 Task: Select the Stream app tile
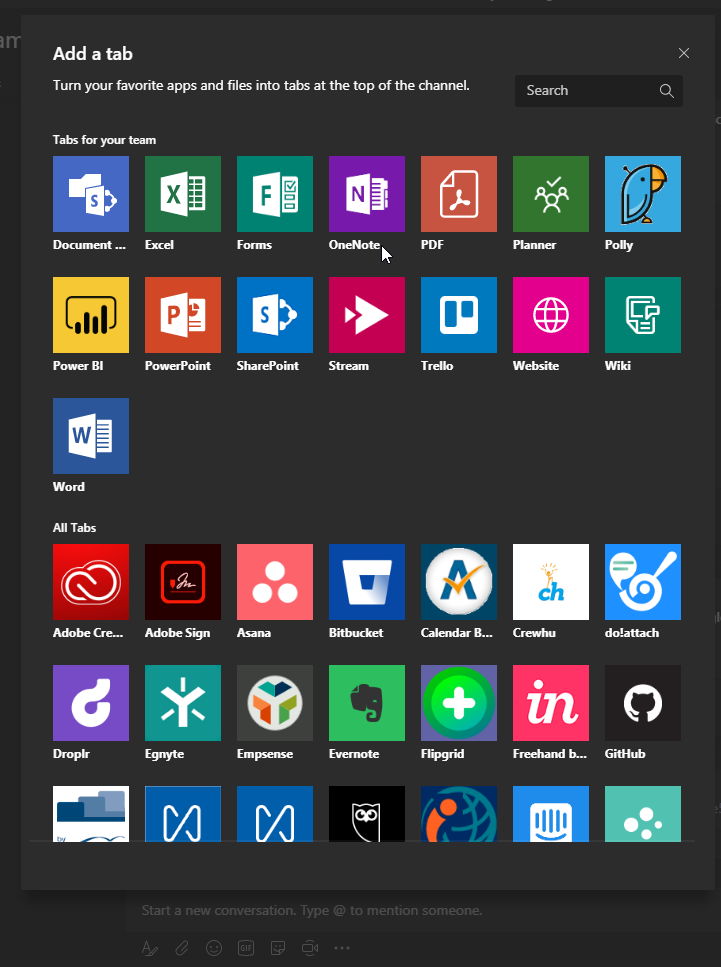(x=367, y=315)
